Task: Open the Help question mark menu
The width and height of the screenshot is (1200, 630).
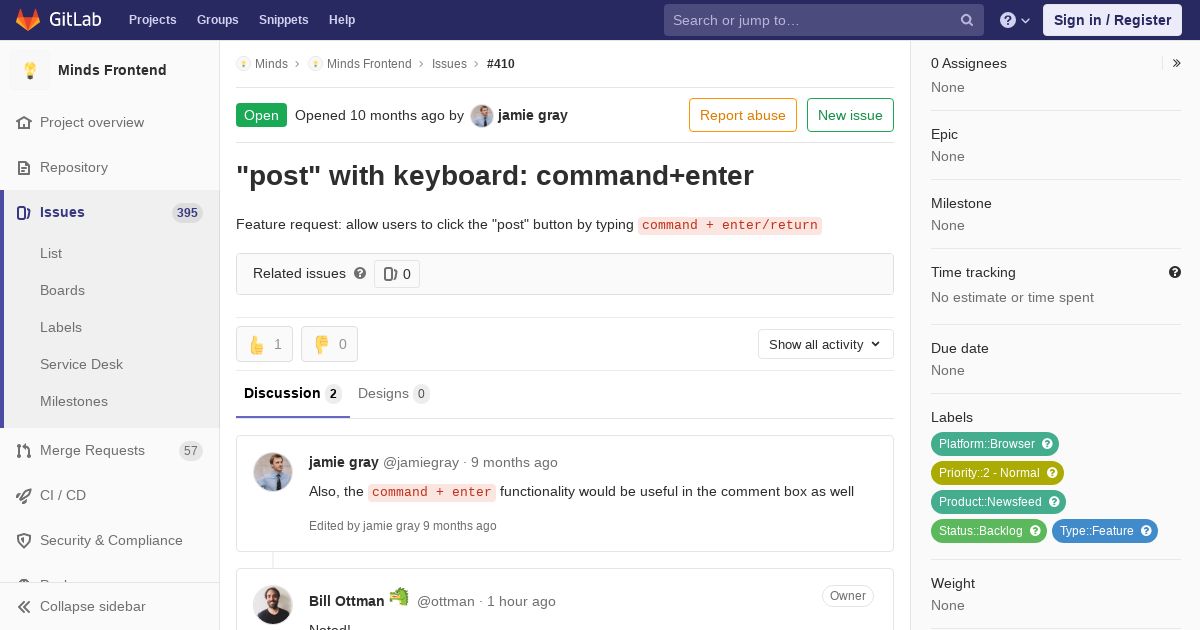Action: (1015, 20)
